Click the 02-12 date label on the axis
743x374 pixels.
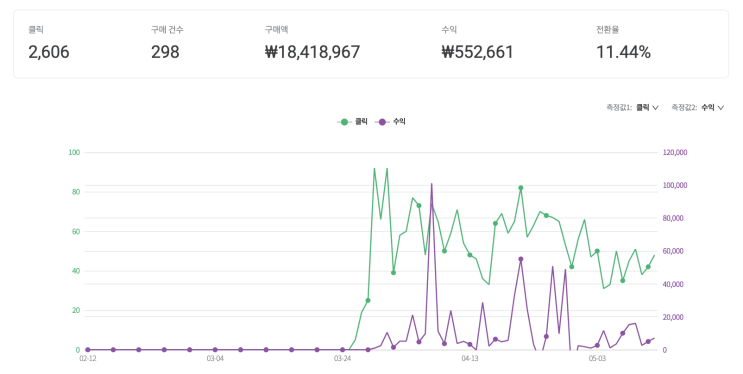point(88,358)
